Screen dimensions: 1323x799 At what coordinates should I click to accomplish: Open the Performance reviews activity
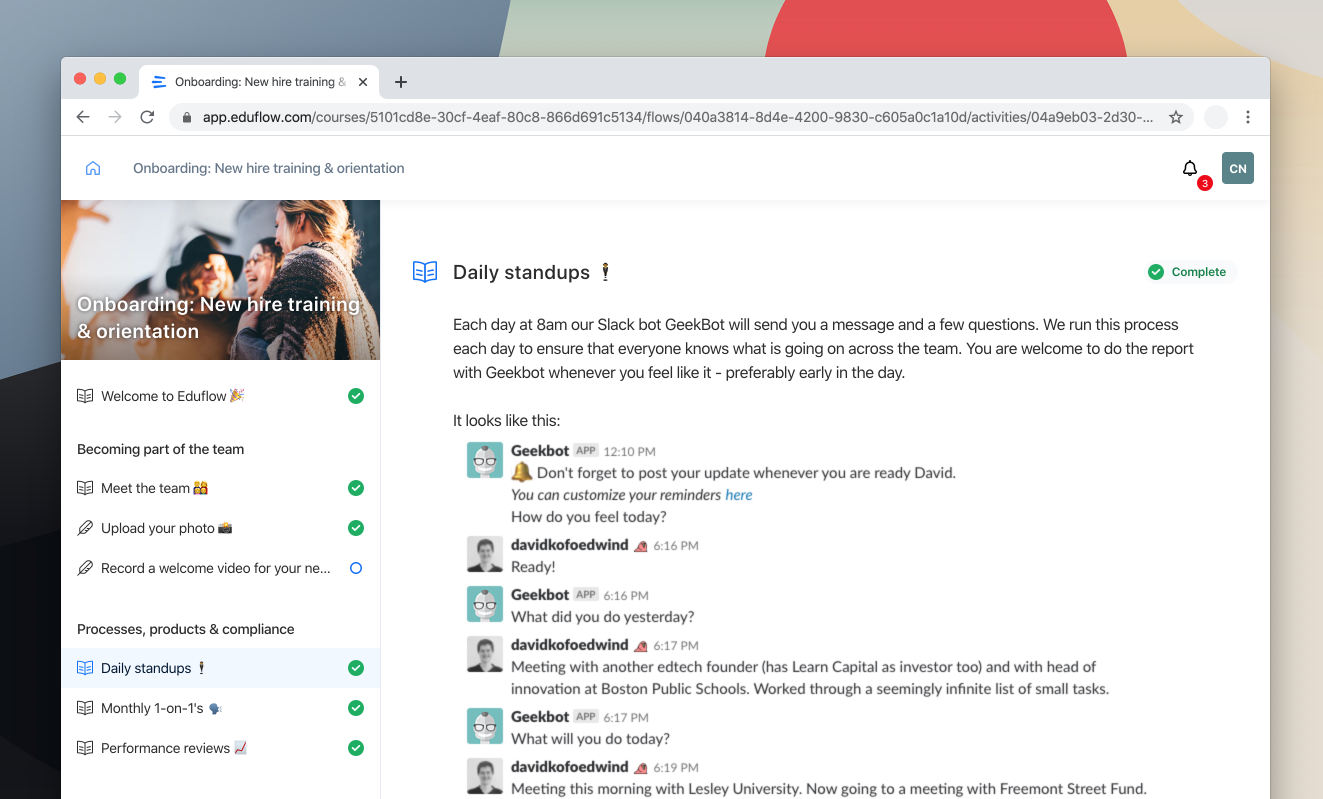pyautogui.click(x=220, y=748)
